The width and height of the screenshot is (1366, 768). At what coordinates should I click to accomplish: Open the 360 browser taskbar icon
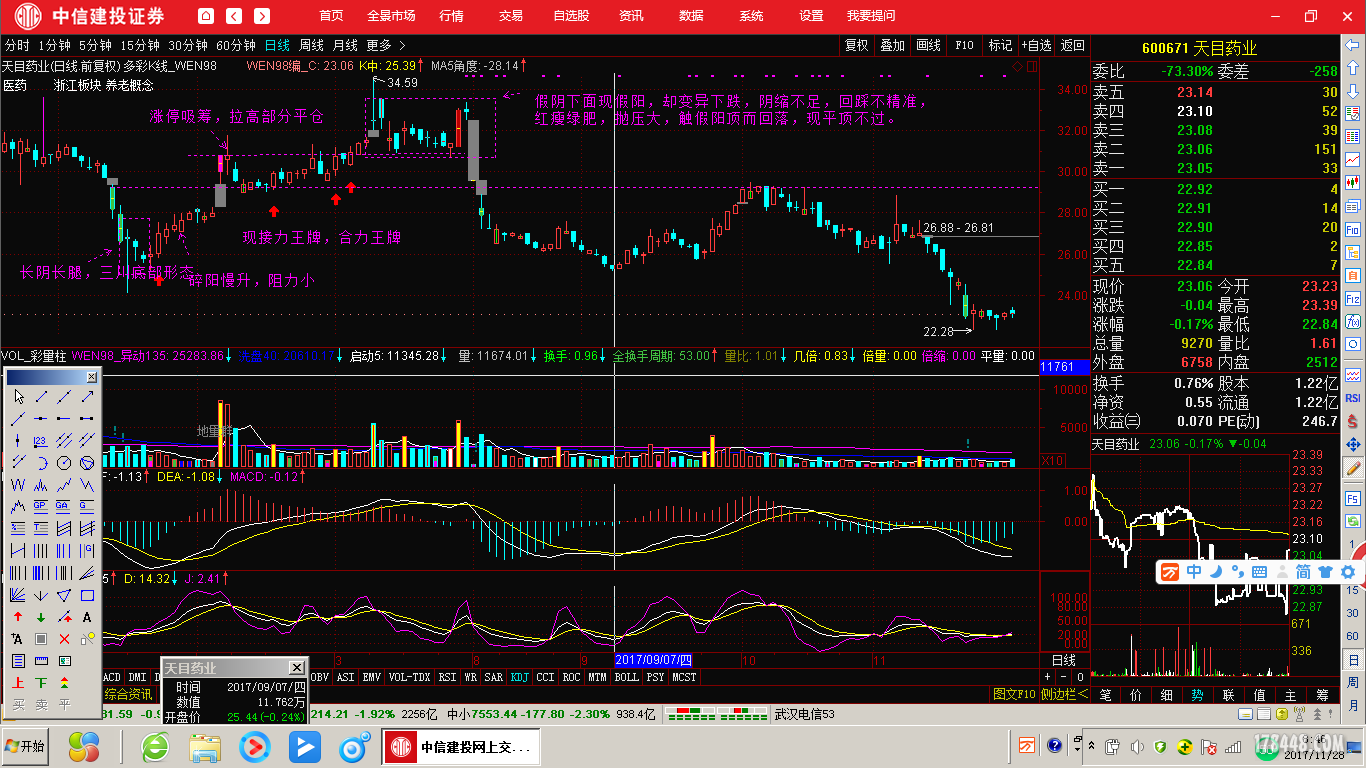pos(155,747)
